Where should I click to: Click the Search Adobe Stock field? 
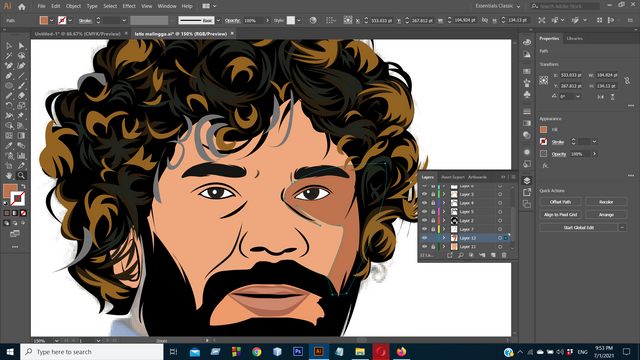565,6
